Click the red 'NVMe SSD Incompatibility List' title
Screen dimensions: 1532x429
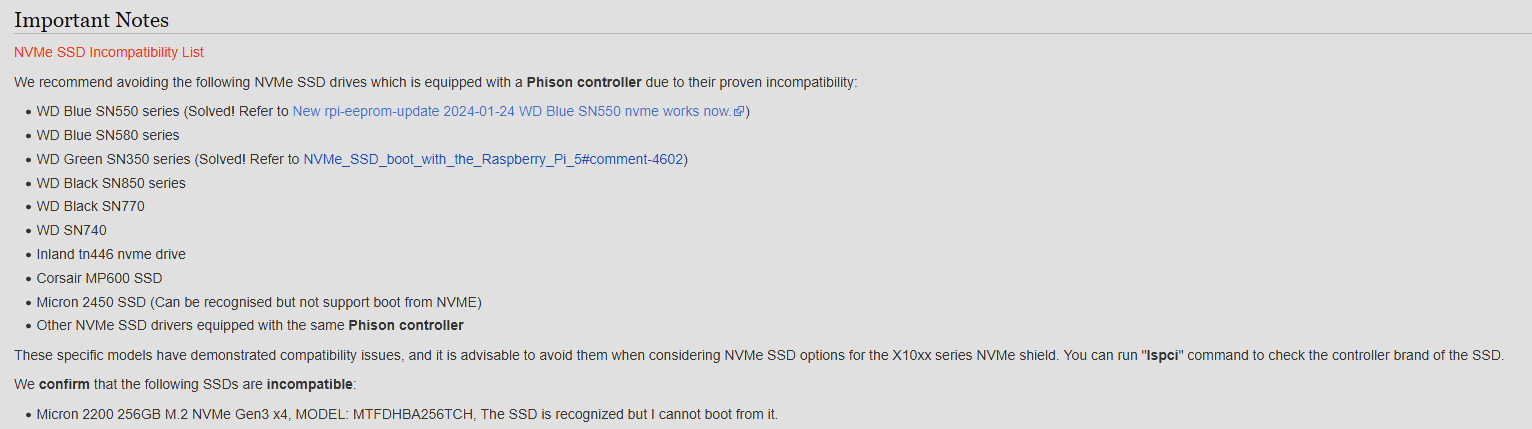click(109, 52)
